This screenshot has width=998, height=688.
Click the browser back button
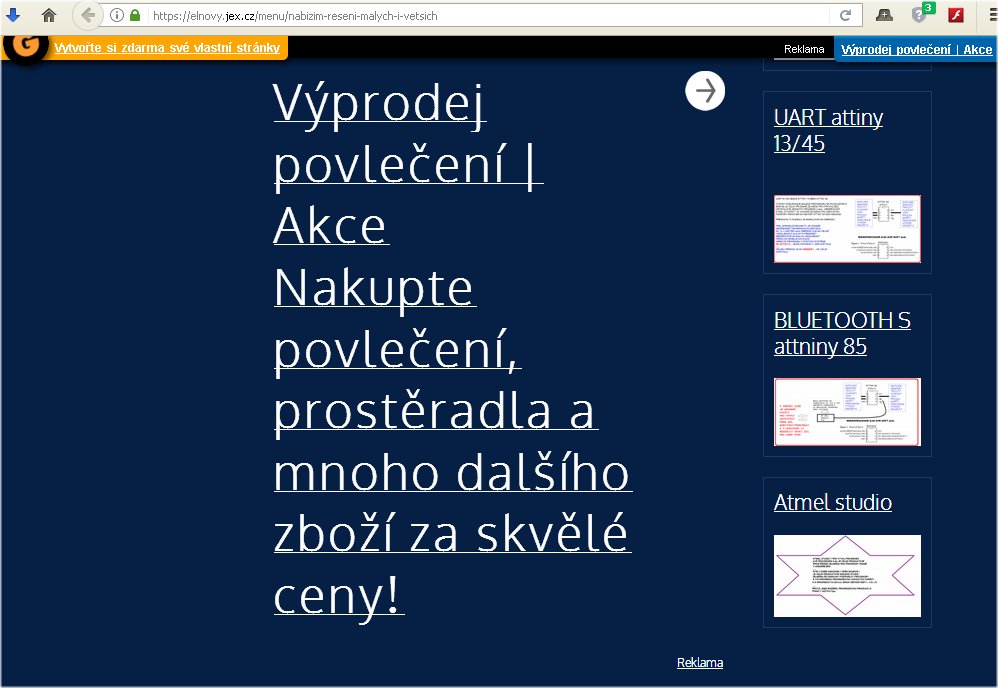(x=88, y=15)
